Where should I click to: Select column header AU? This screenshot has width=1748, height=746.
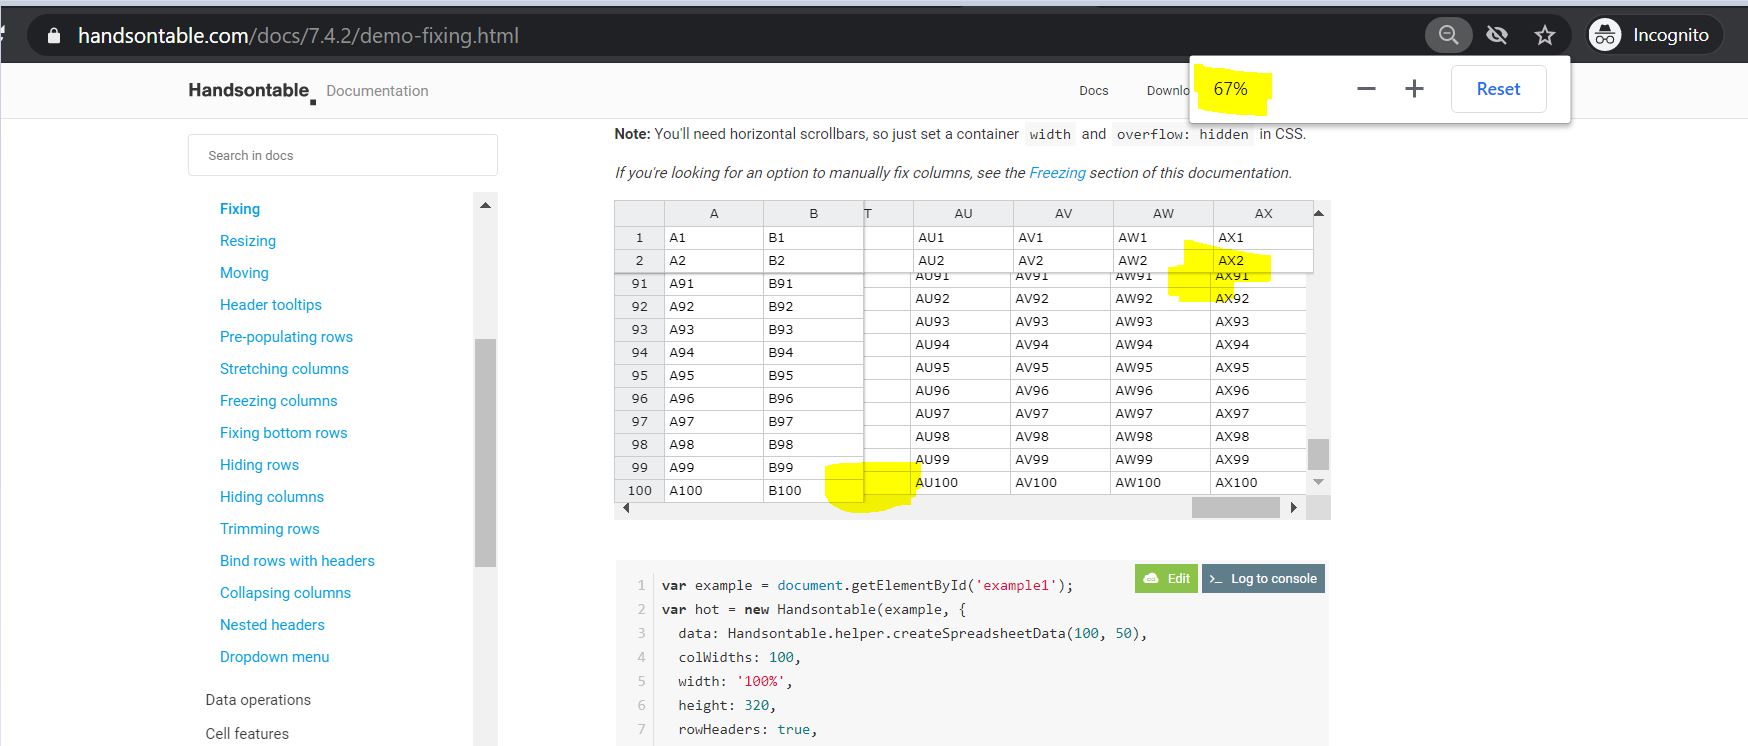tap(963, 213)
